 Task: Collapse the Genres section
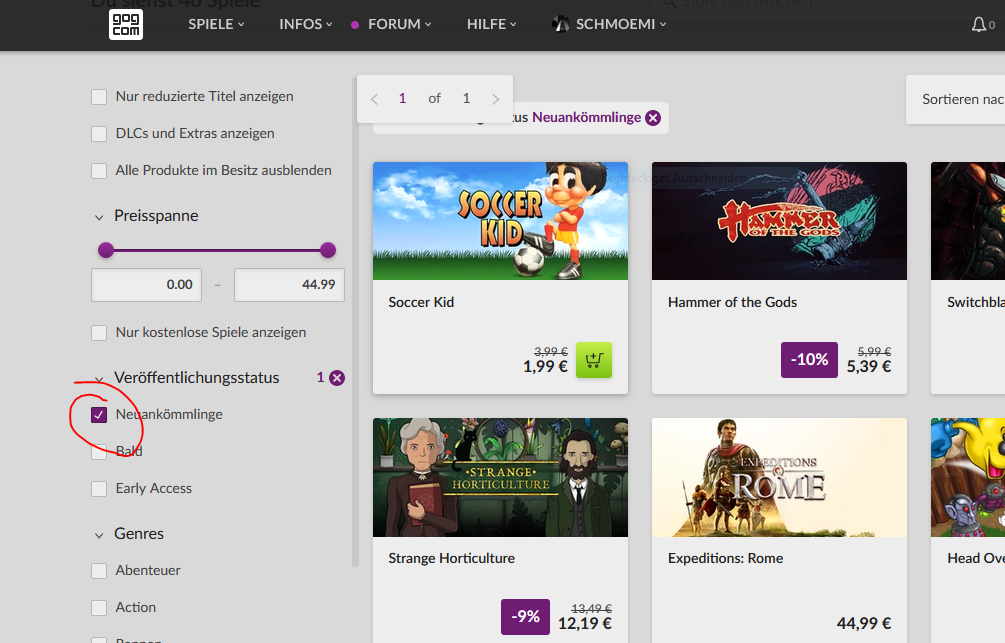(99, 535)
